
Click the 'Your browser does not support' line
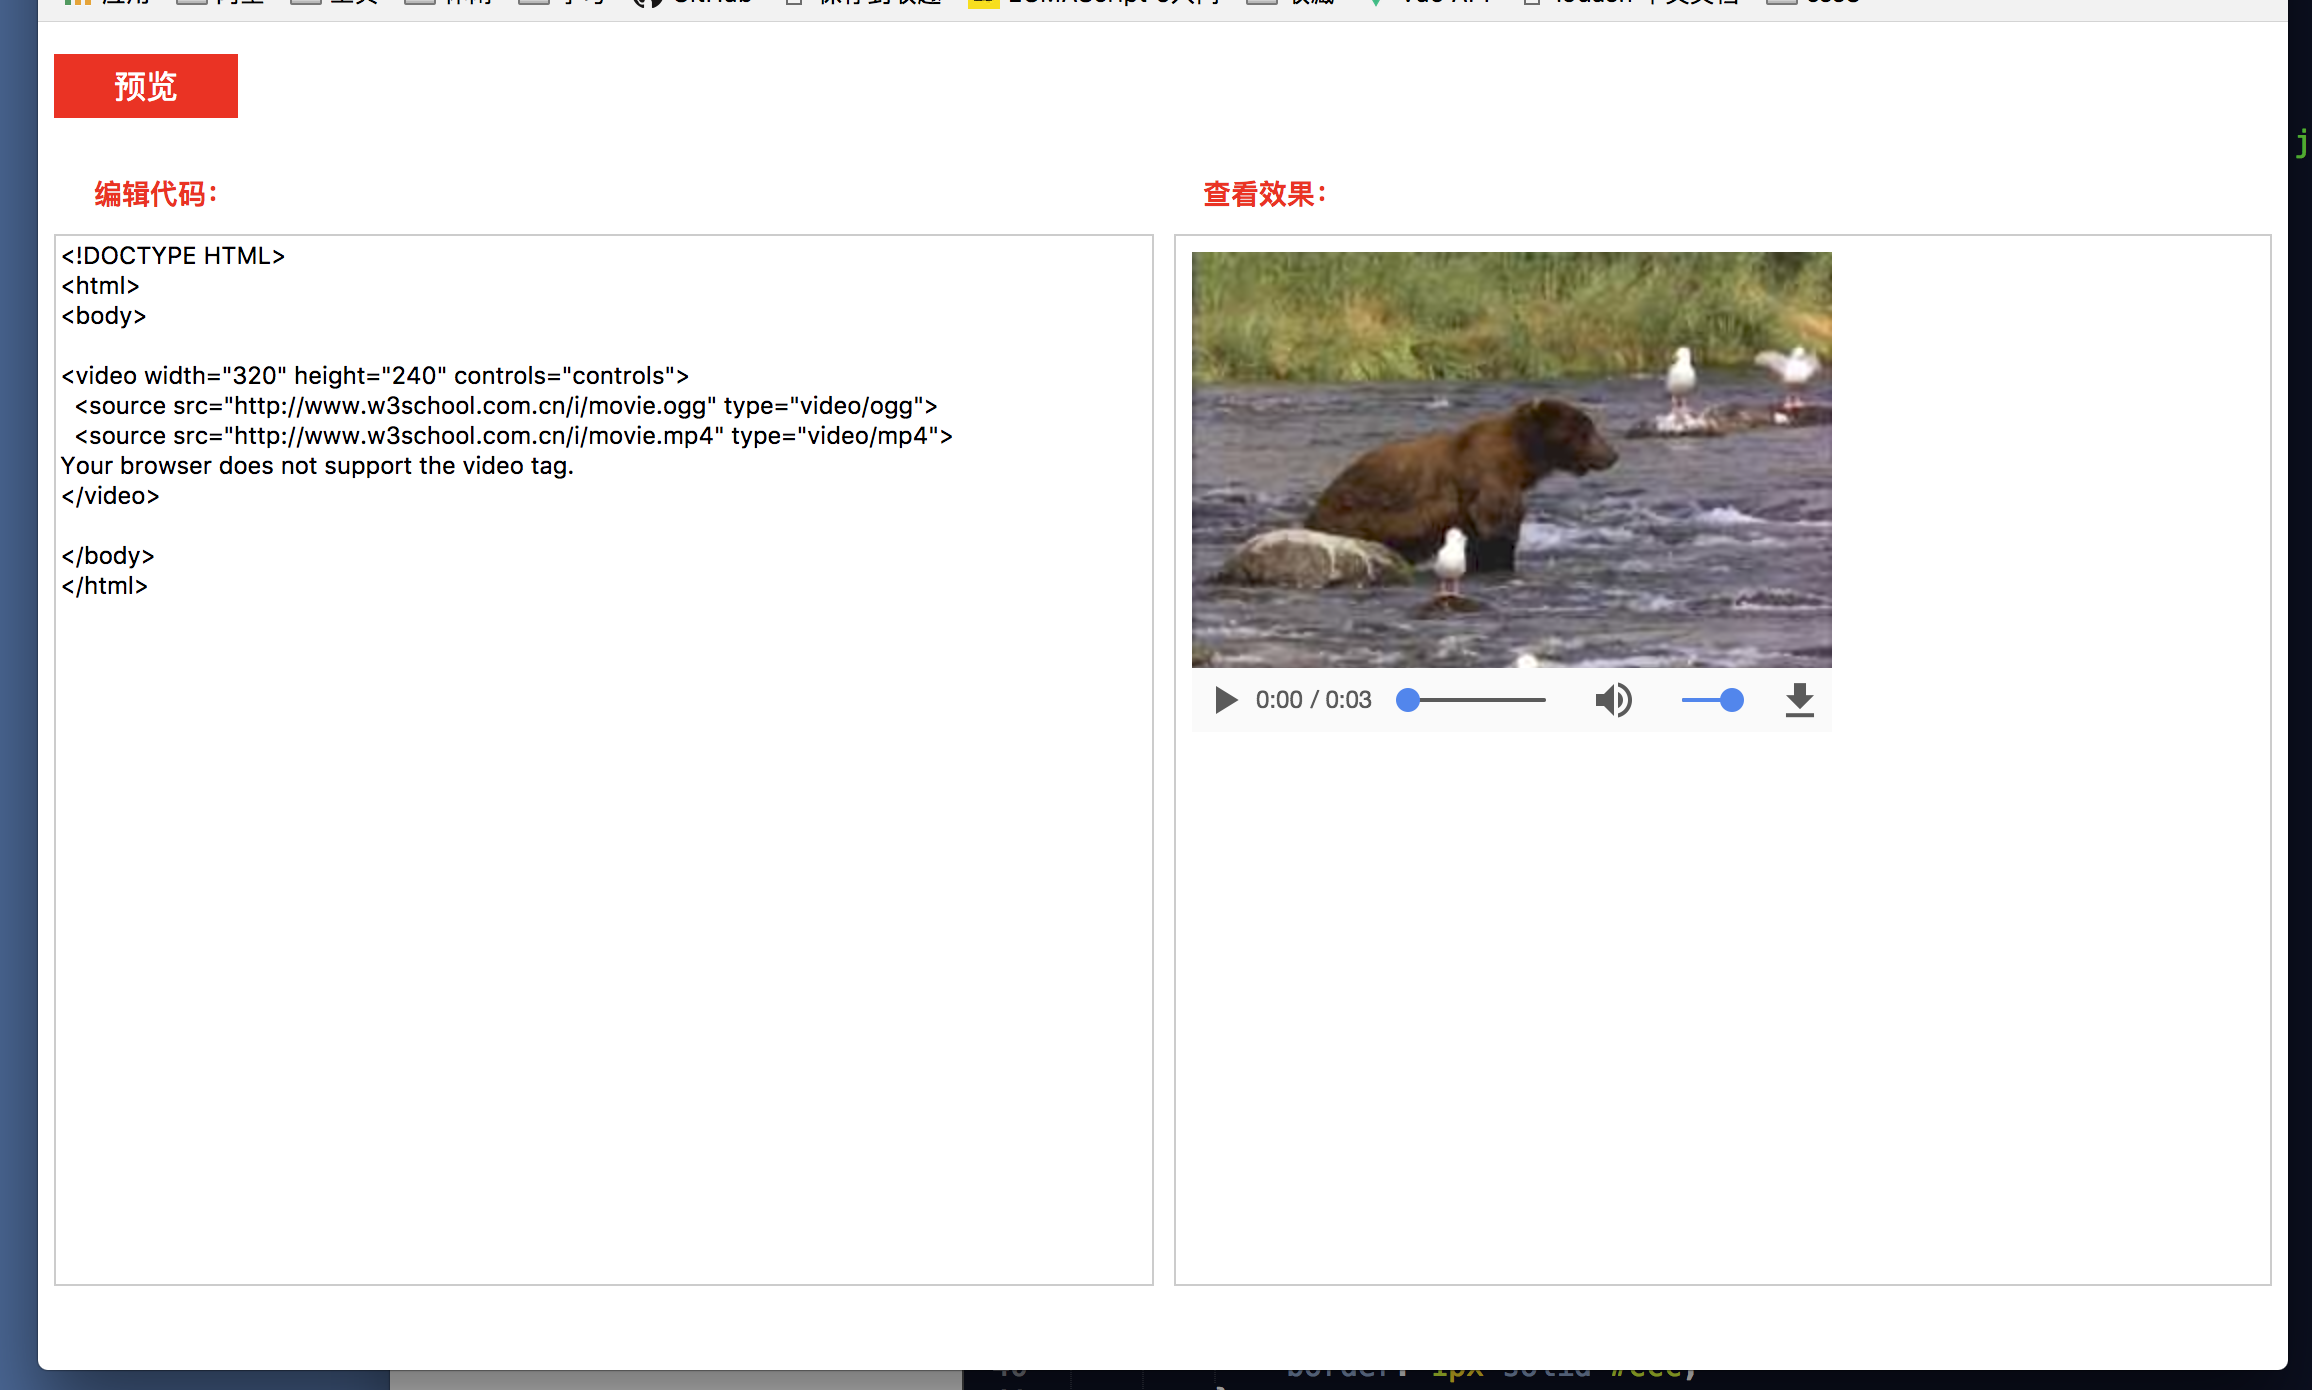tap(317, 466)
